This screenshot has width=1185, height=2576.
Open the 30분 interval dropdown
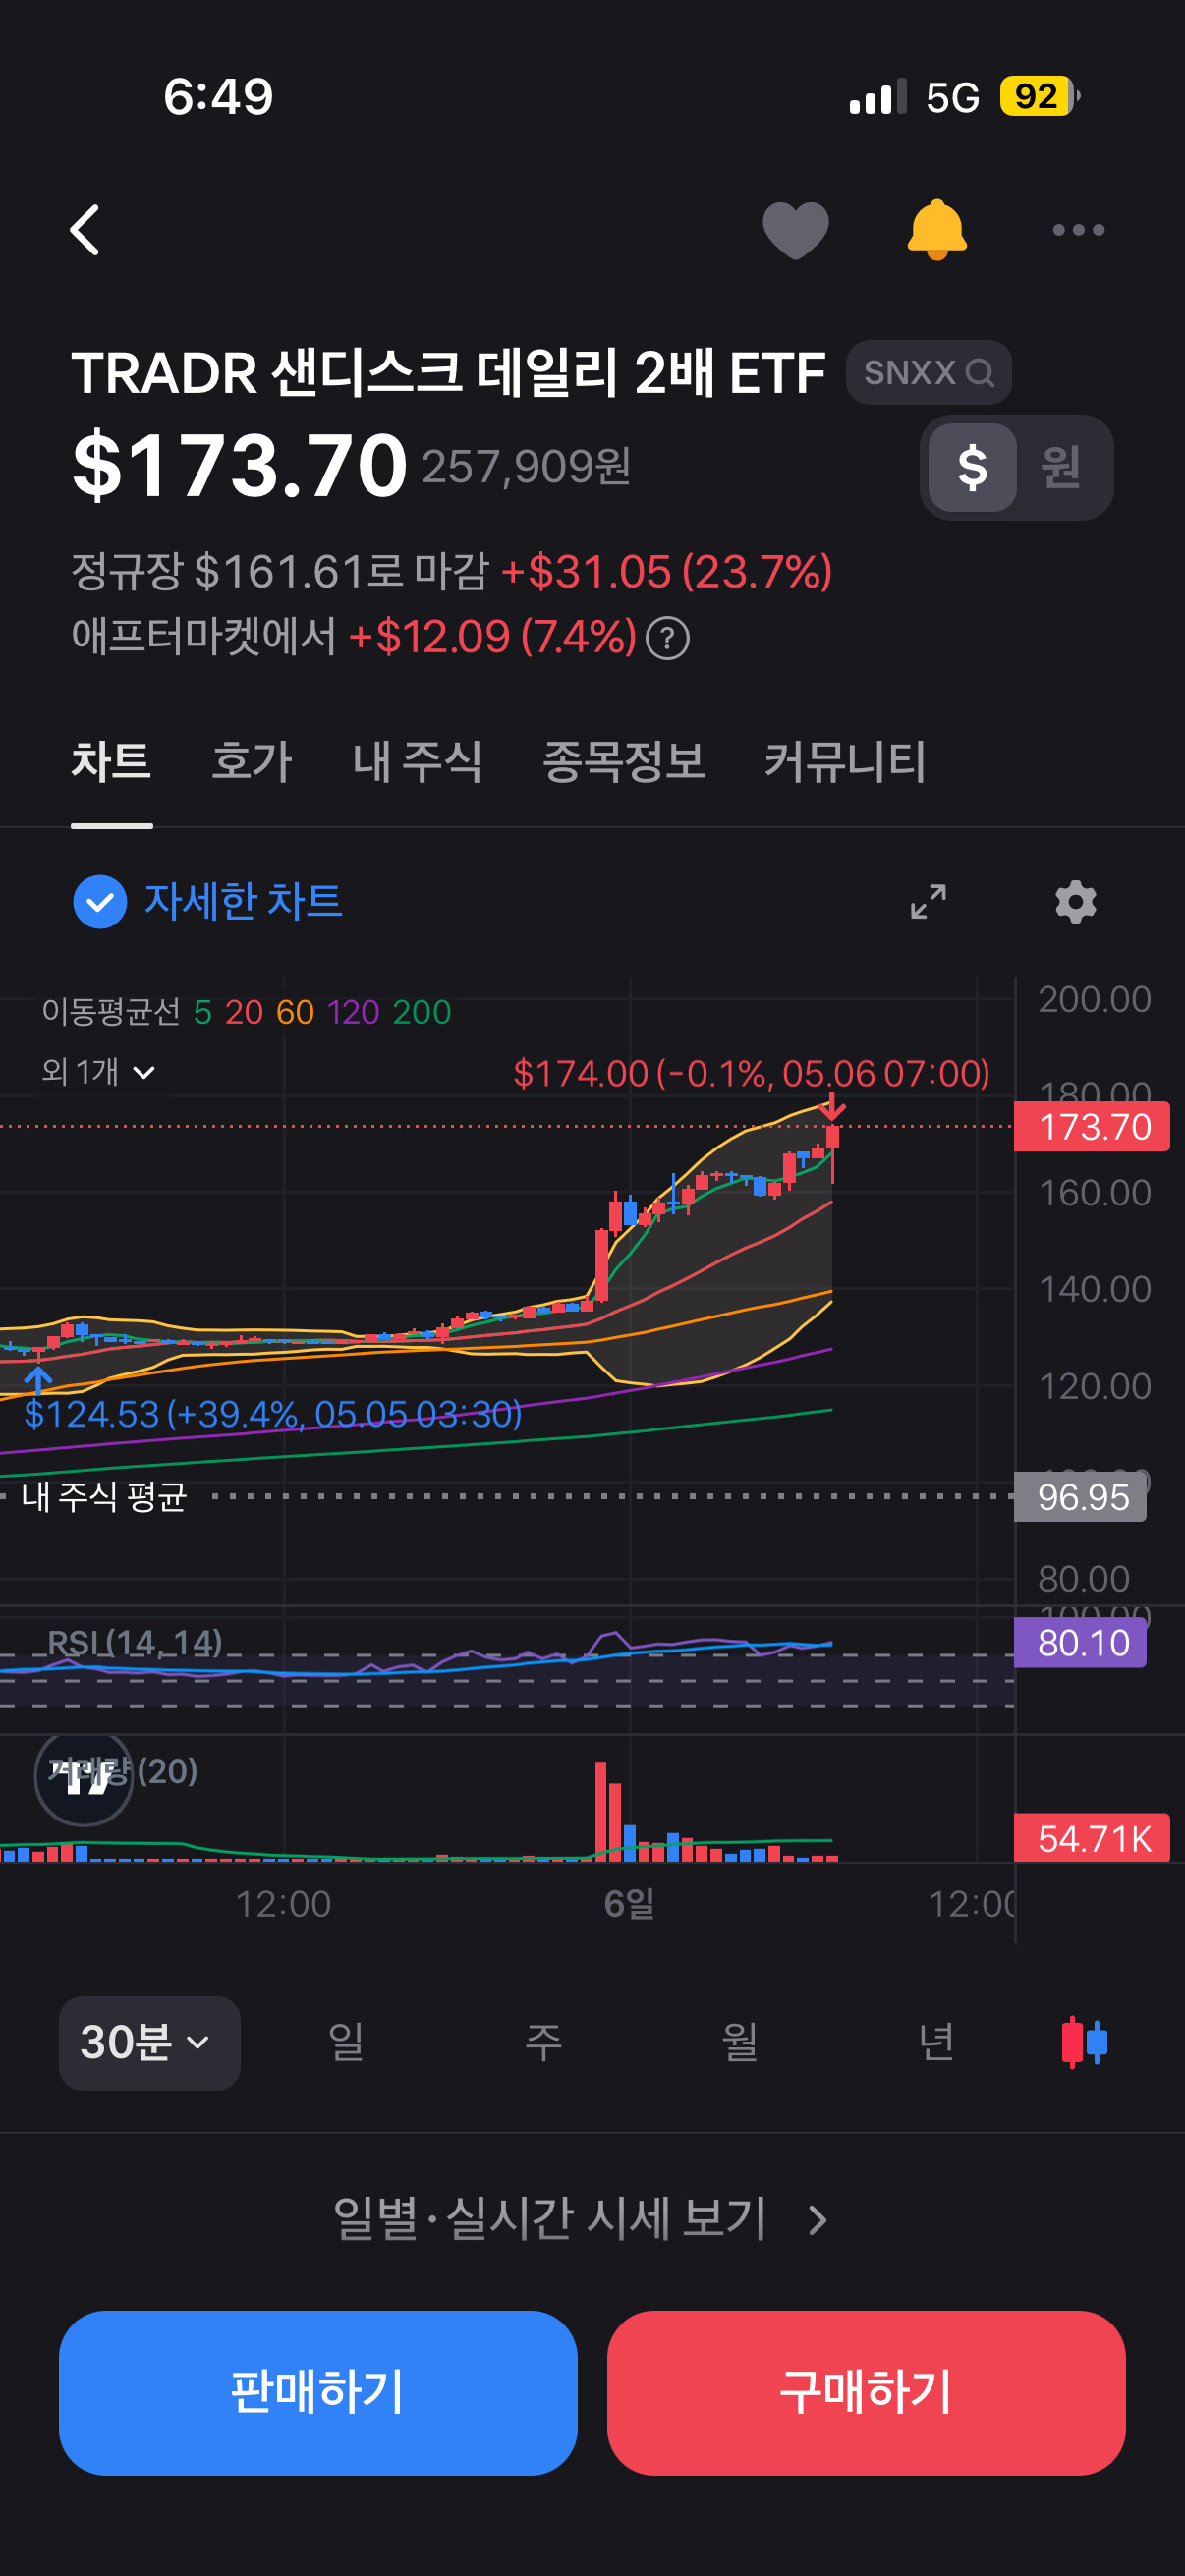tap(149, 2043)
